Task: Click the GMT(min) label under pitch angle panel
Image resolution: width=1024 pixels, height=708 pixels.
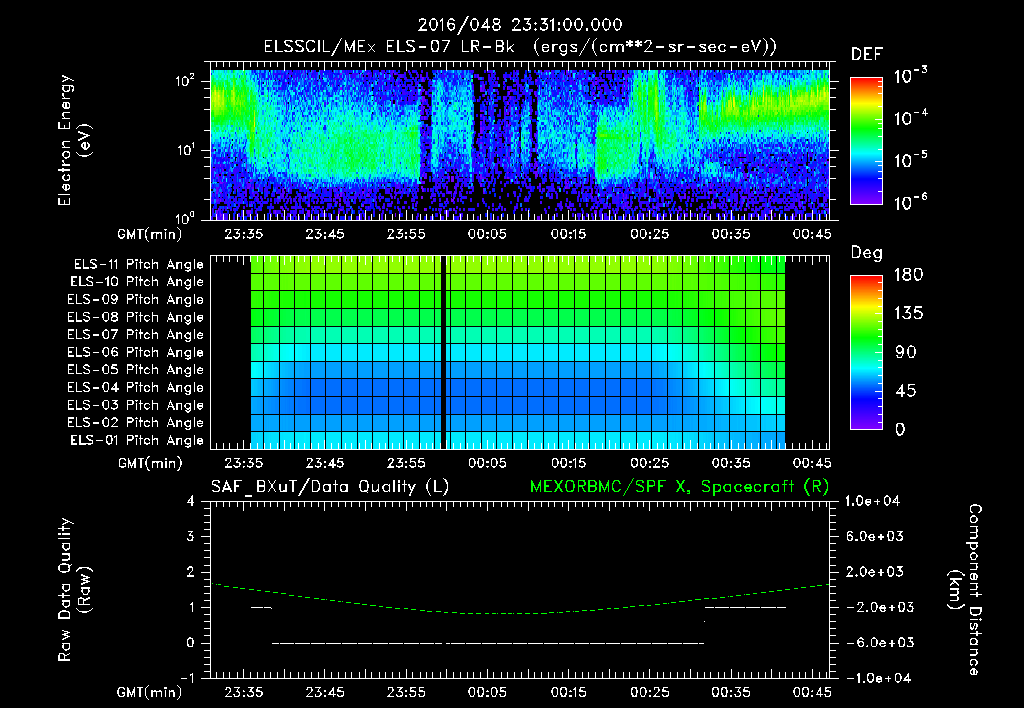Action: pyautogui.click(x=150, y=464)
